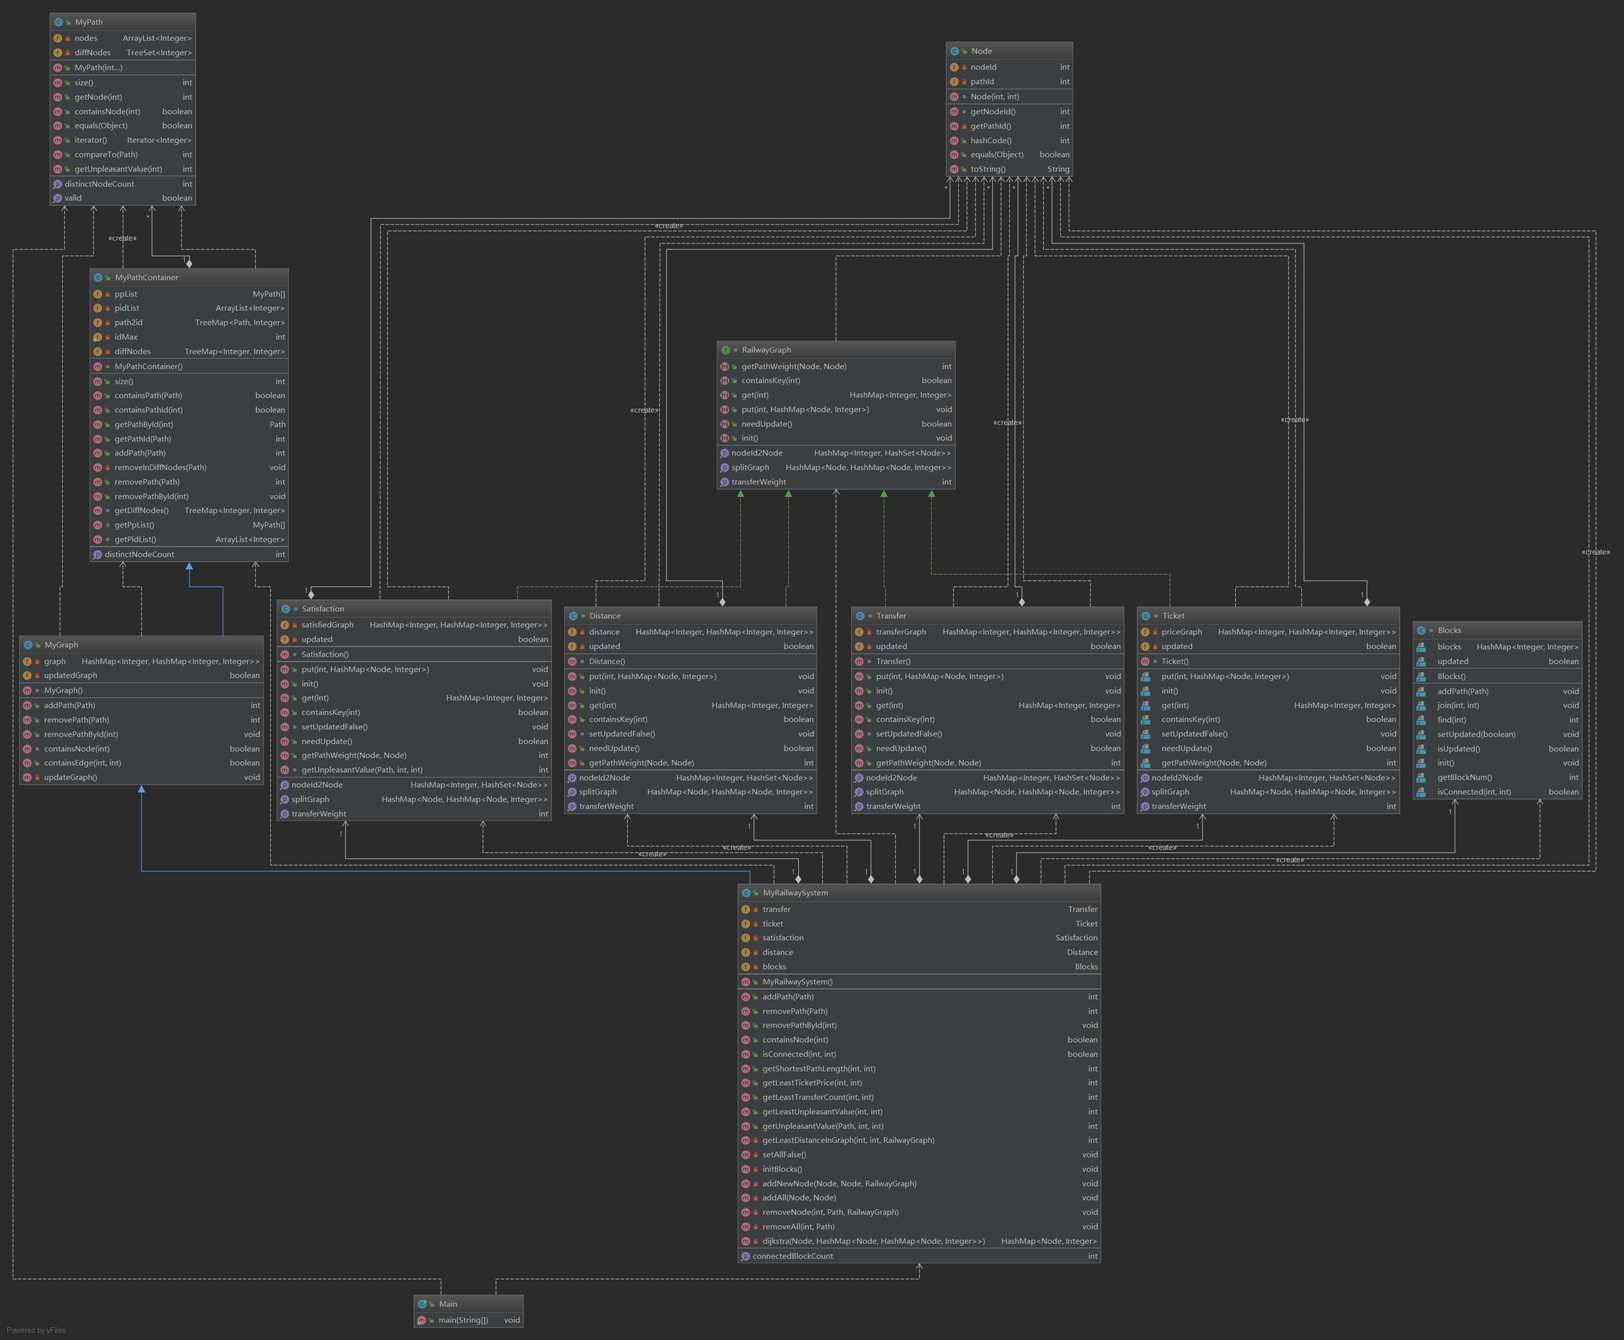The image size is (1624, 1340).
Task: Click method icon beside hashCode() in Node
Action: click(x=954, y=141)
